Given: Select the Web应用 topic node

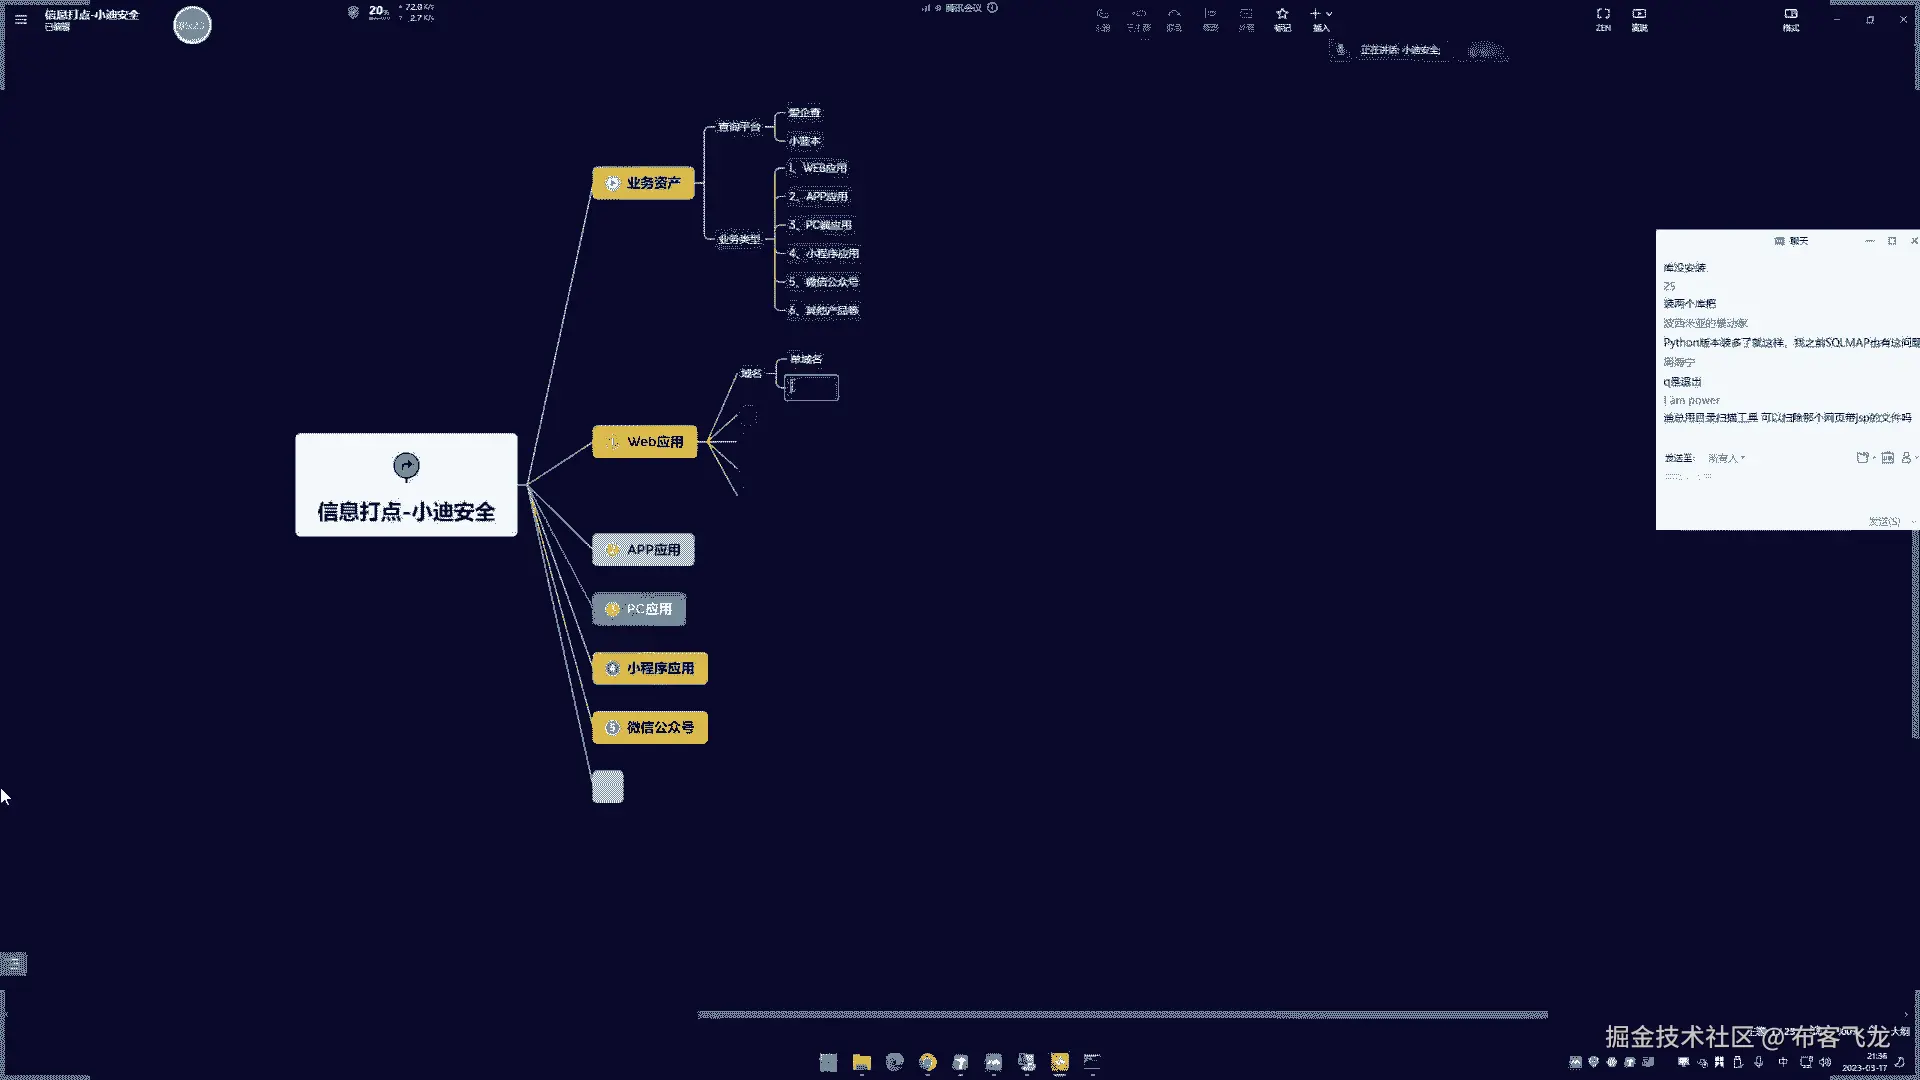Looking at the screenshot, I should pos(645,441).
